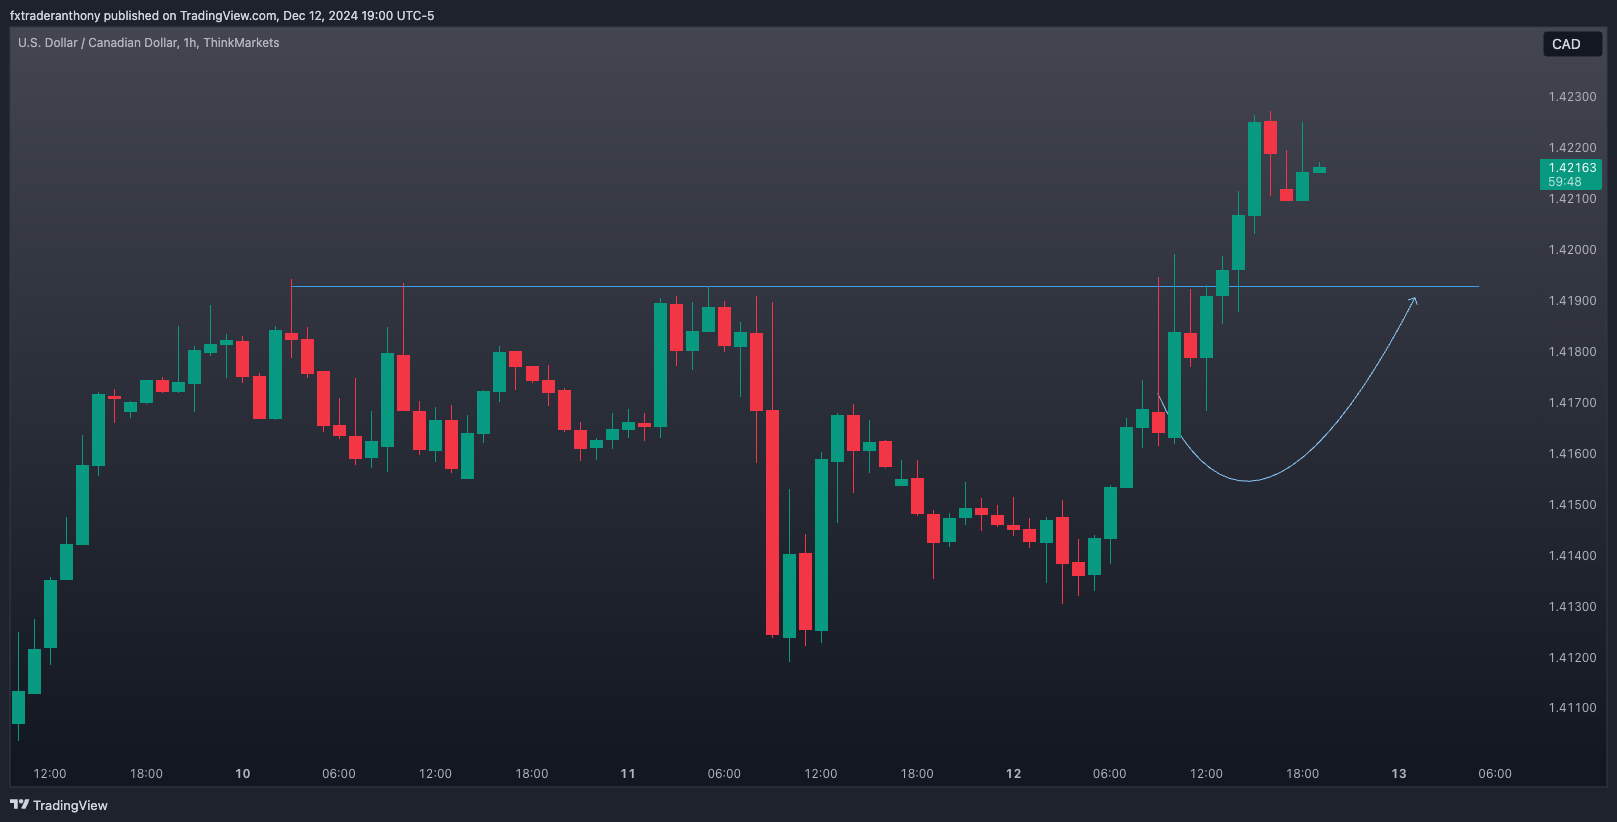Click the date label 12 on time axis
The height and width of the screenshot is (822, 1617).
1014,774
